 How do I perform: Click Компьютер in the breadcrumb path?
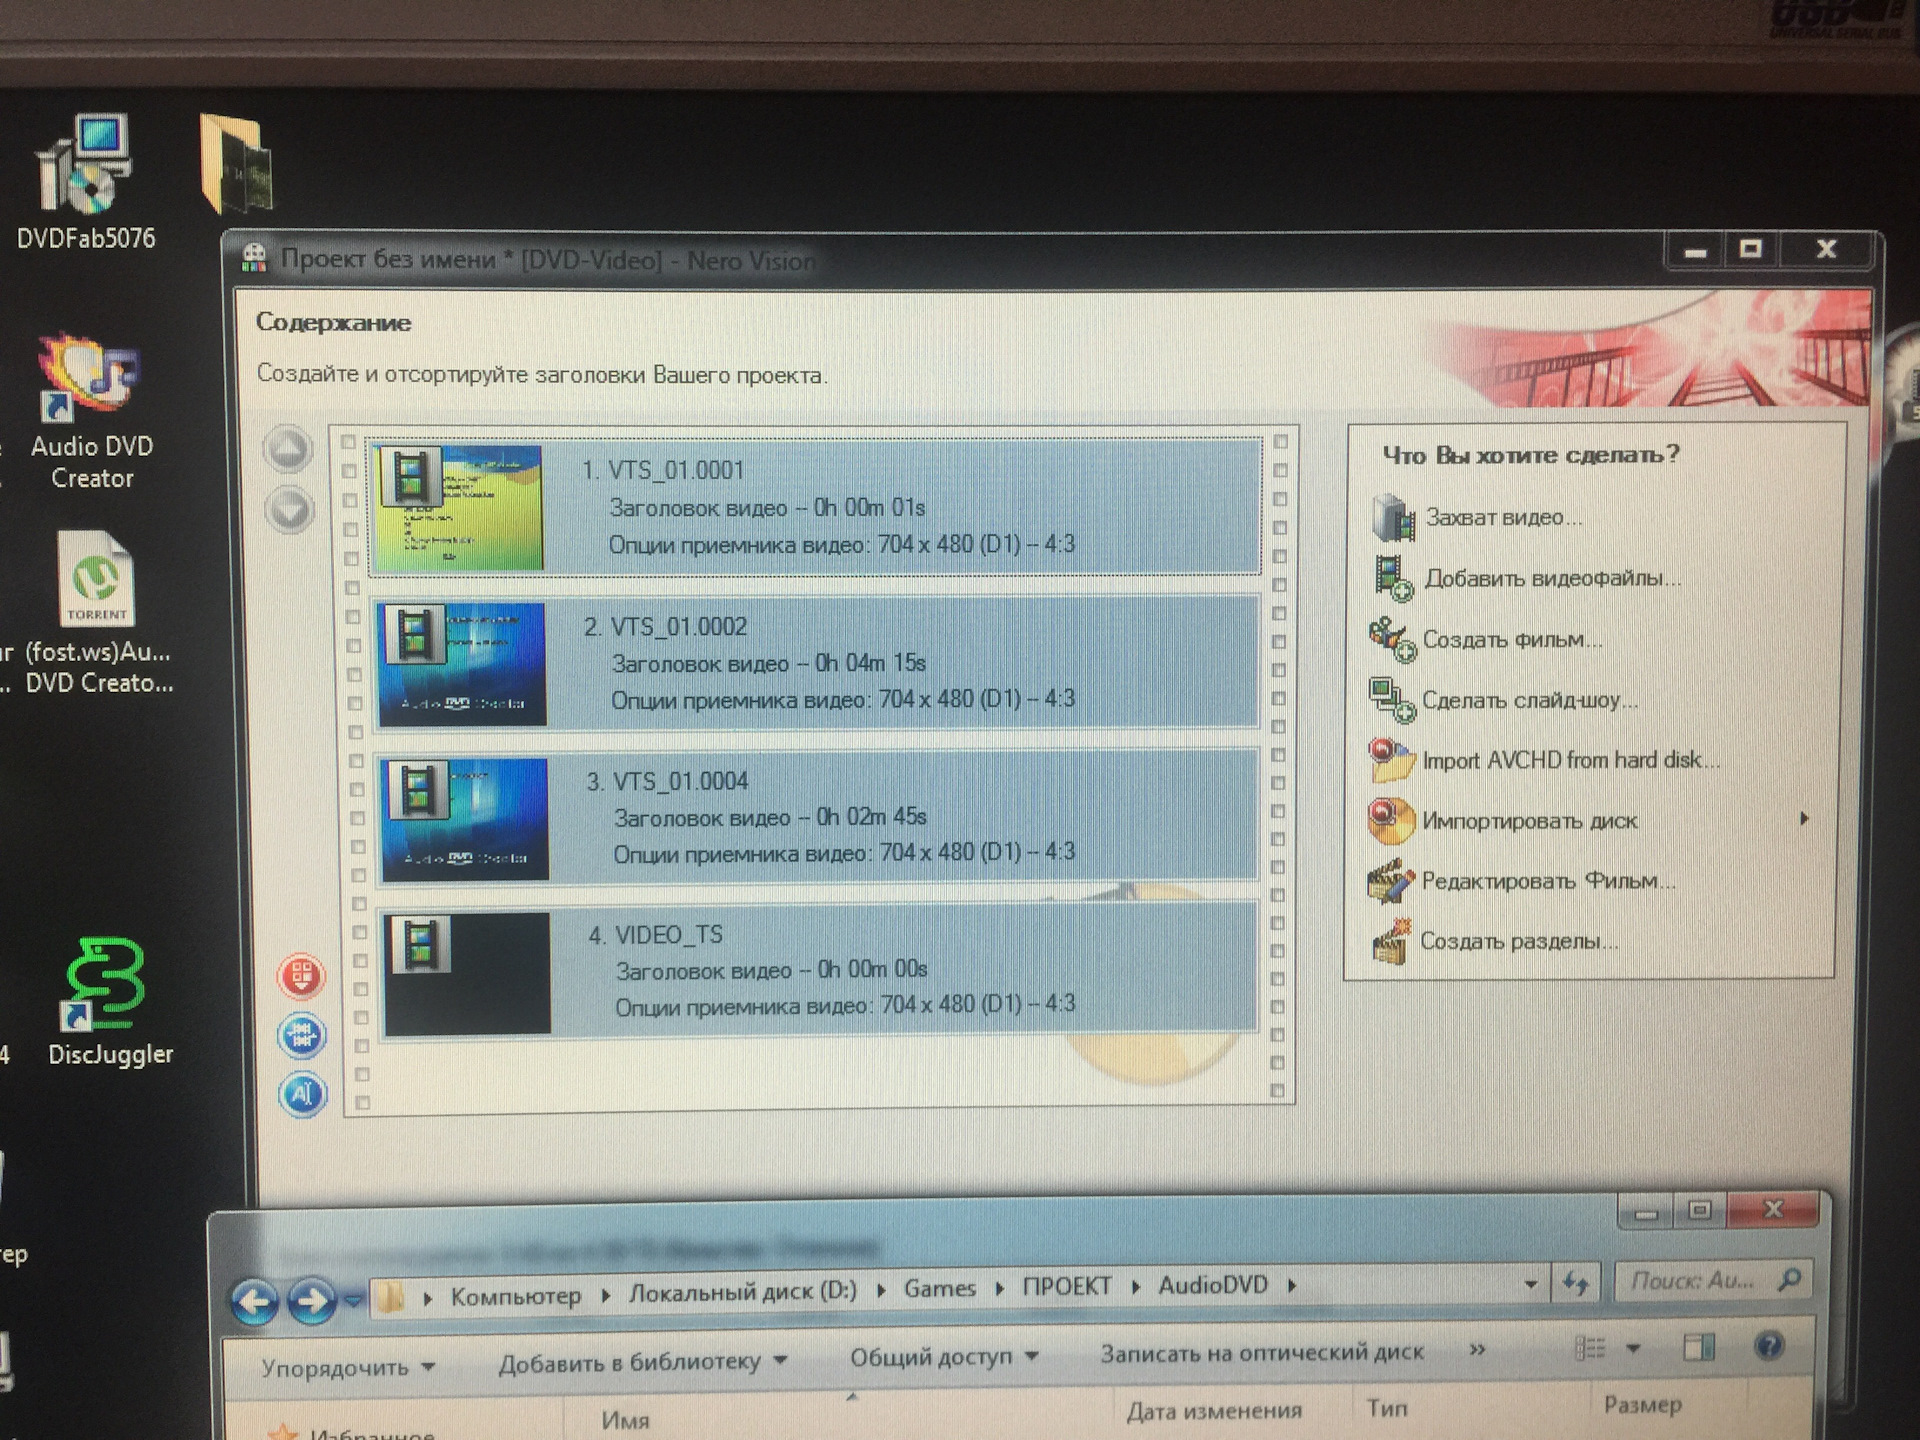point(515,1296)
